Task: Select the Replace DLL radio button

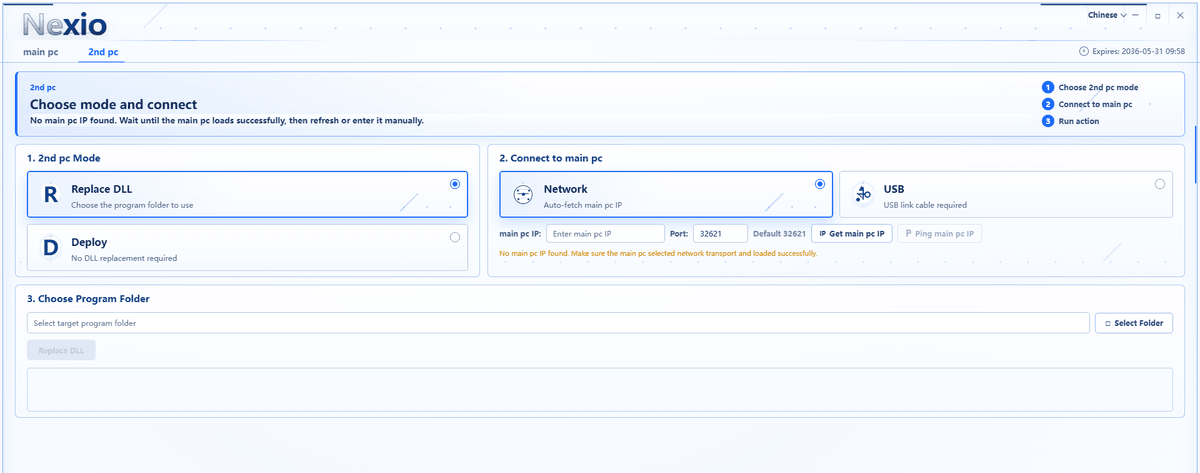Action: tap(455, 184)
